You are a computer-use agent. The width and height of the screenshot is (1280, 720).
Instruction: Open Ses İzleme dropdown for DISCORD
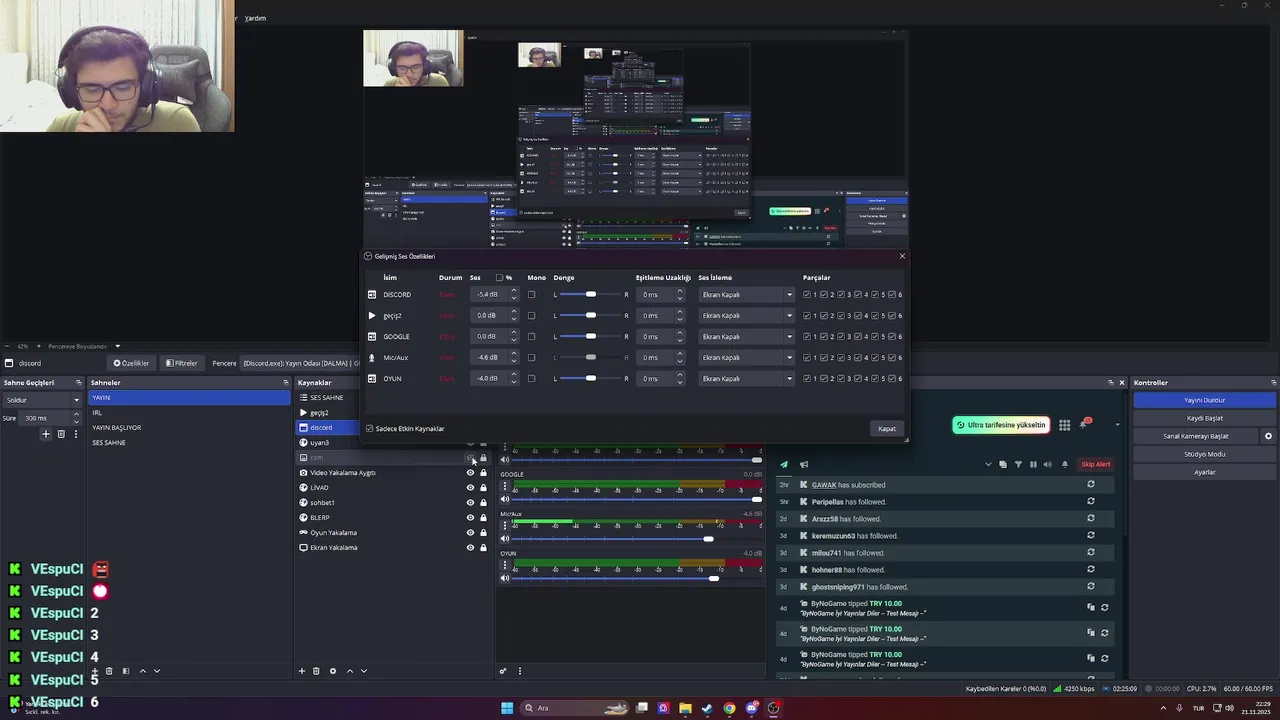point(747,295)
